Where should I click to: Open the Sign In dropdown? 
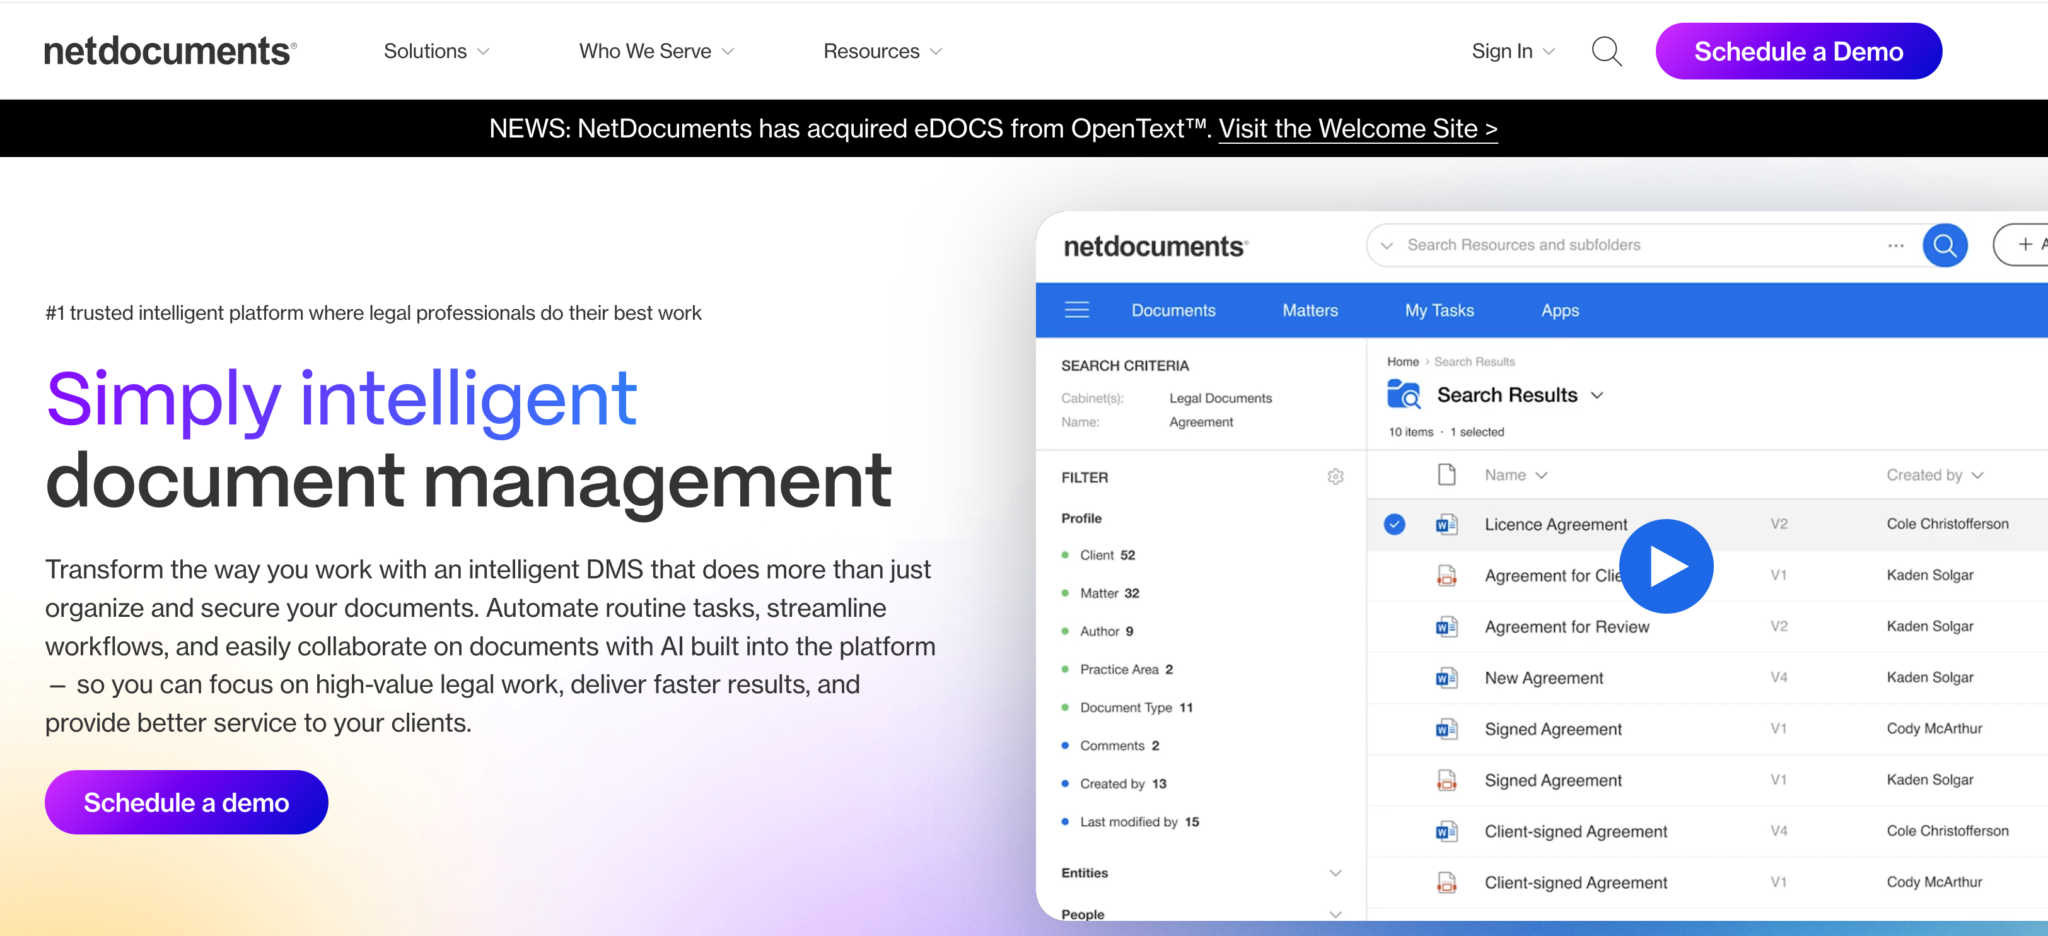(1513, 51)
